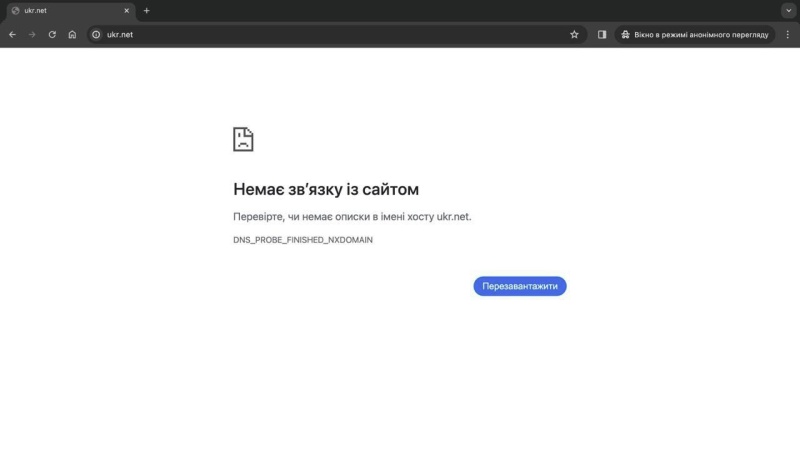This screenshot has width=800, height=456.
Task: Click the favicon on the ukr.net tab
Action: (x=15, y=10)
